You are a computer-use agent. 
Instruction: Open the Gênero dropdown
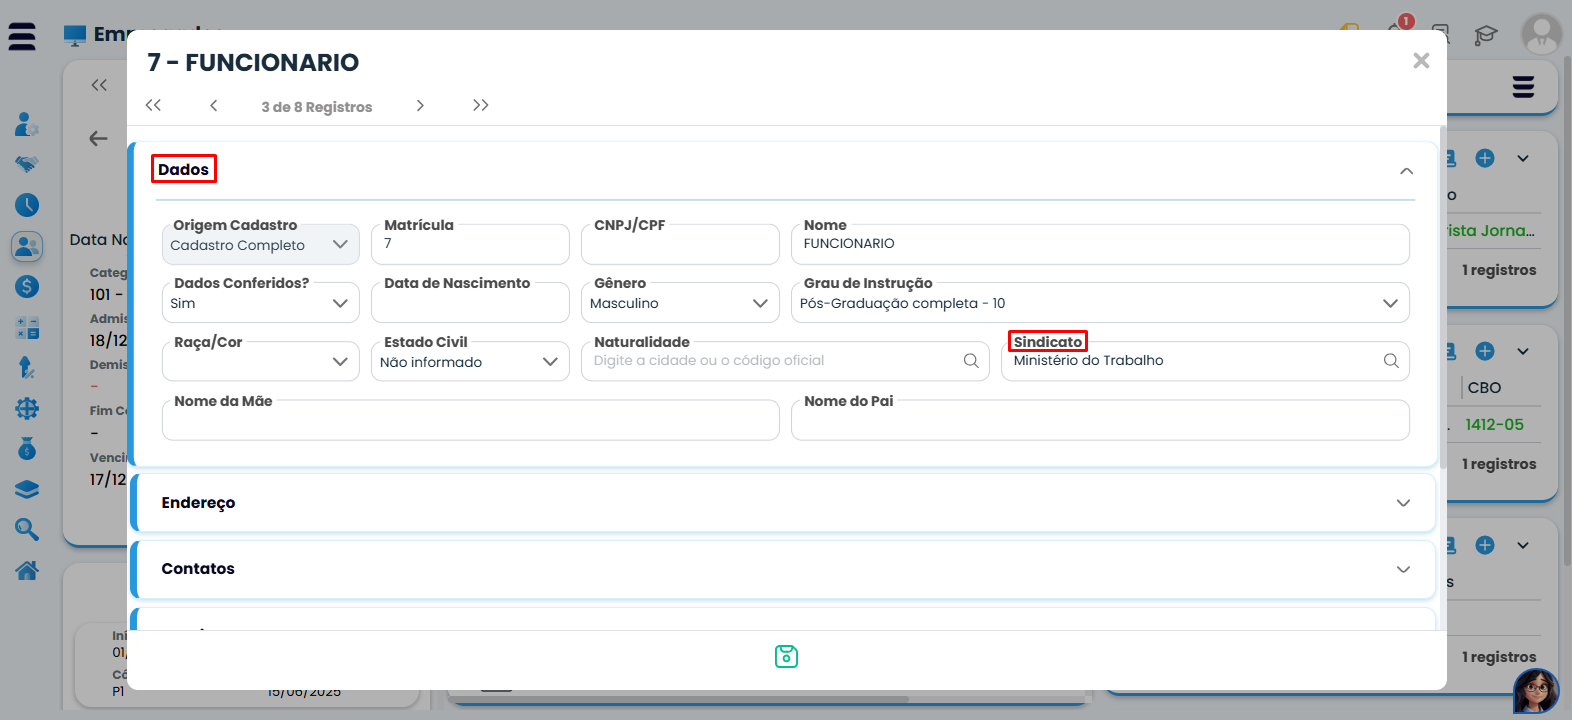pyautogui.click(x=680, y=303)
